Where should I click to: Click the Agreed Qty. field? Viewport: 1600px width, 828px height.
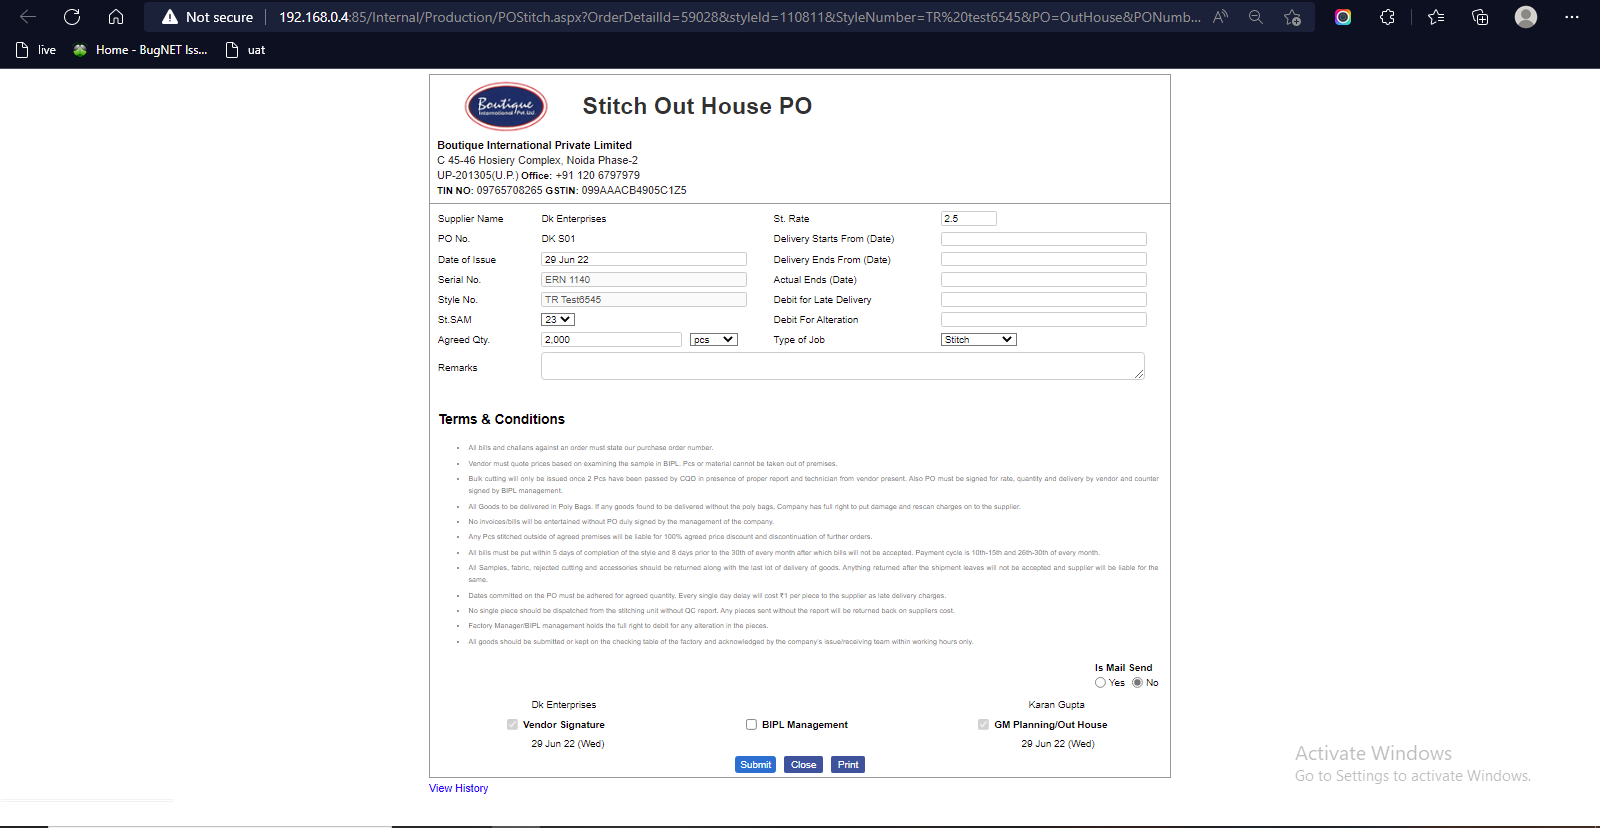coord(611,340)
